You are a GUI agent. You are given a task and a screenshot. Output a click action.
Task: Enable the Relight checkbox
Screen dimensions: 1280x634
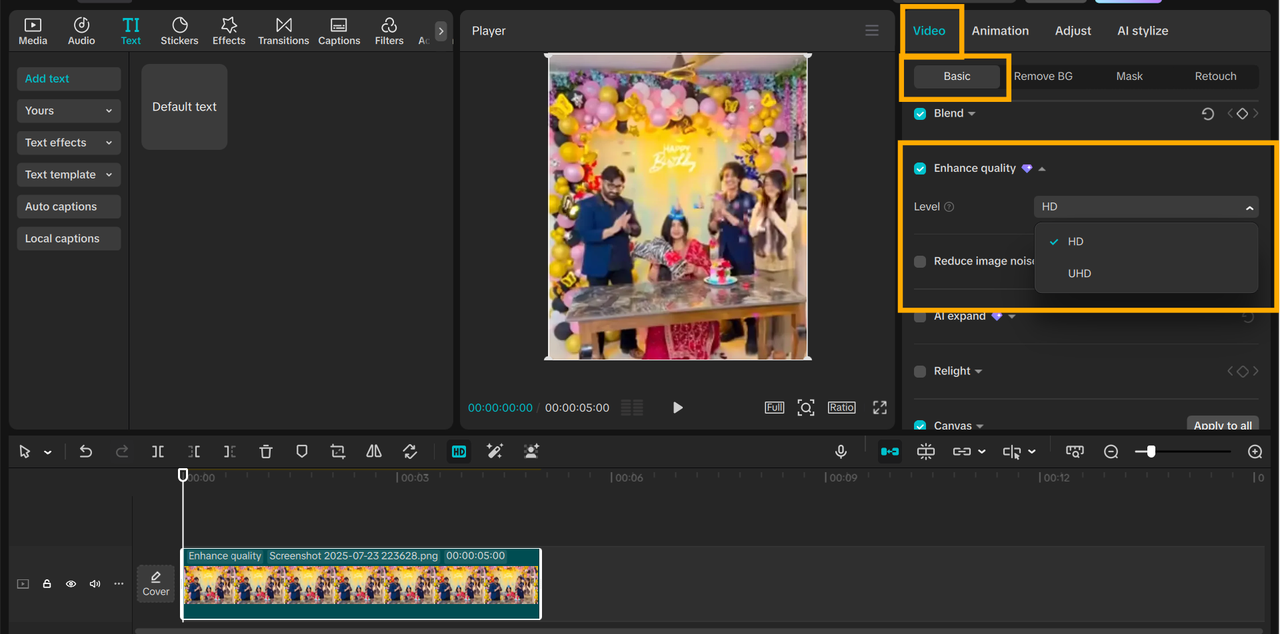coord(920,372)
